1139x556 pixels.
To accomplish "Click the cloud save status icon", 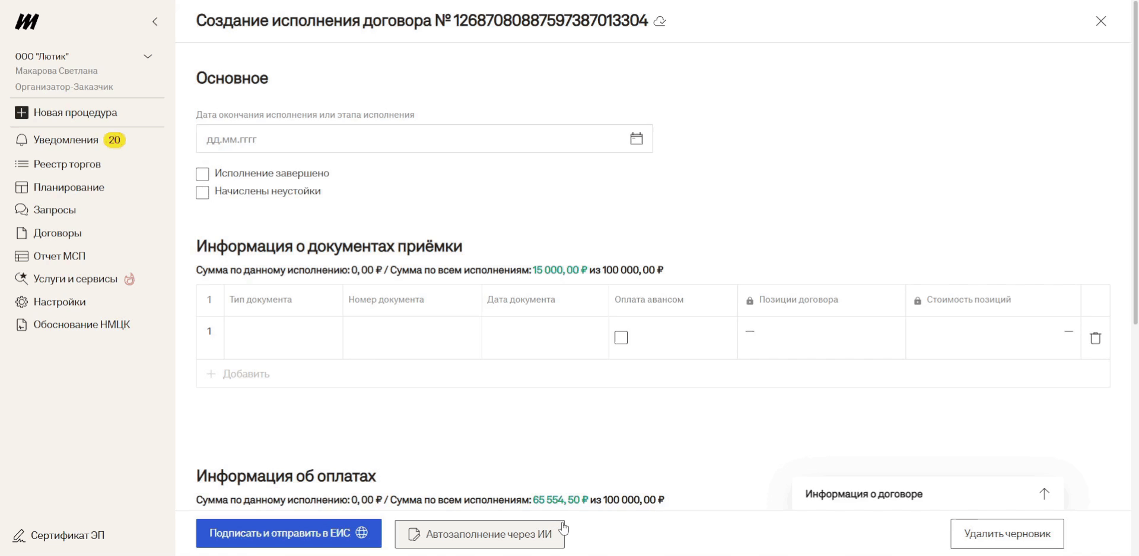I will click(x=660, y=21).
